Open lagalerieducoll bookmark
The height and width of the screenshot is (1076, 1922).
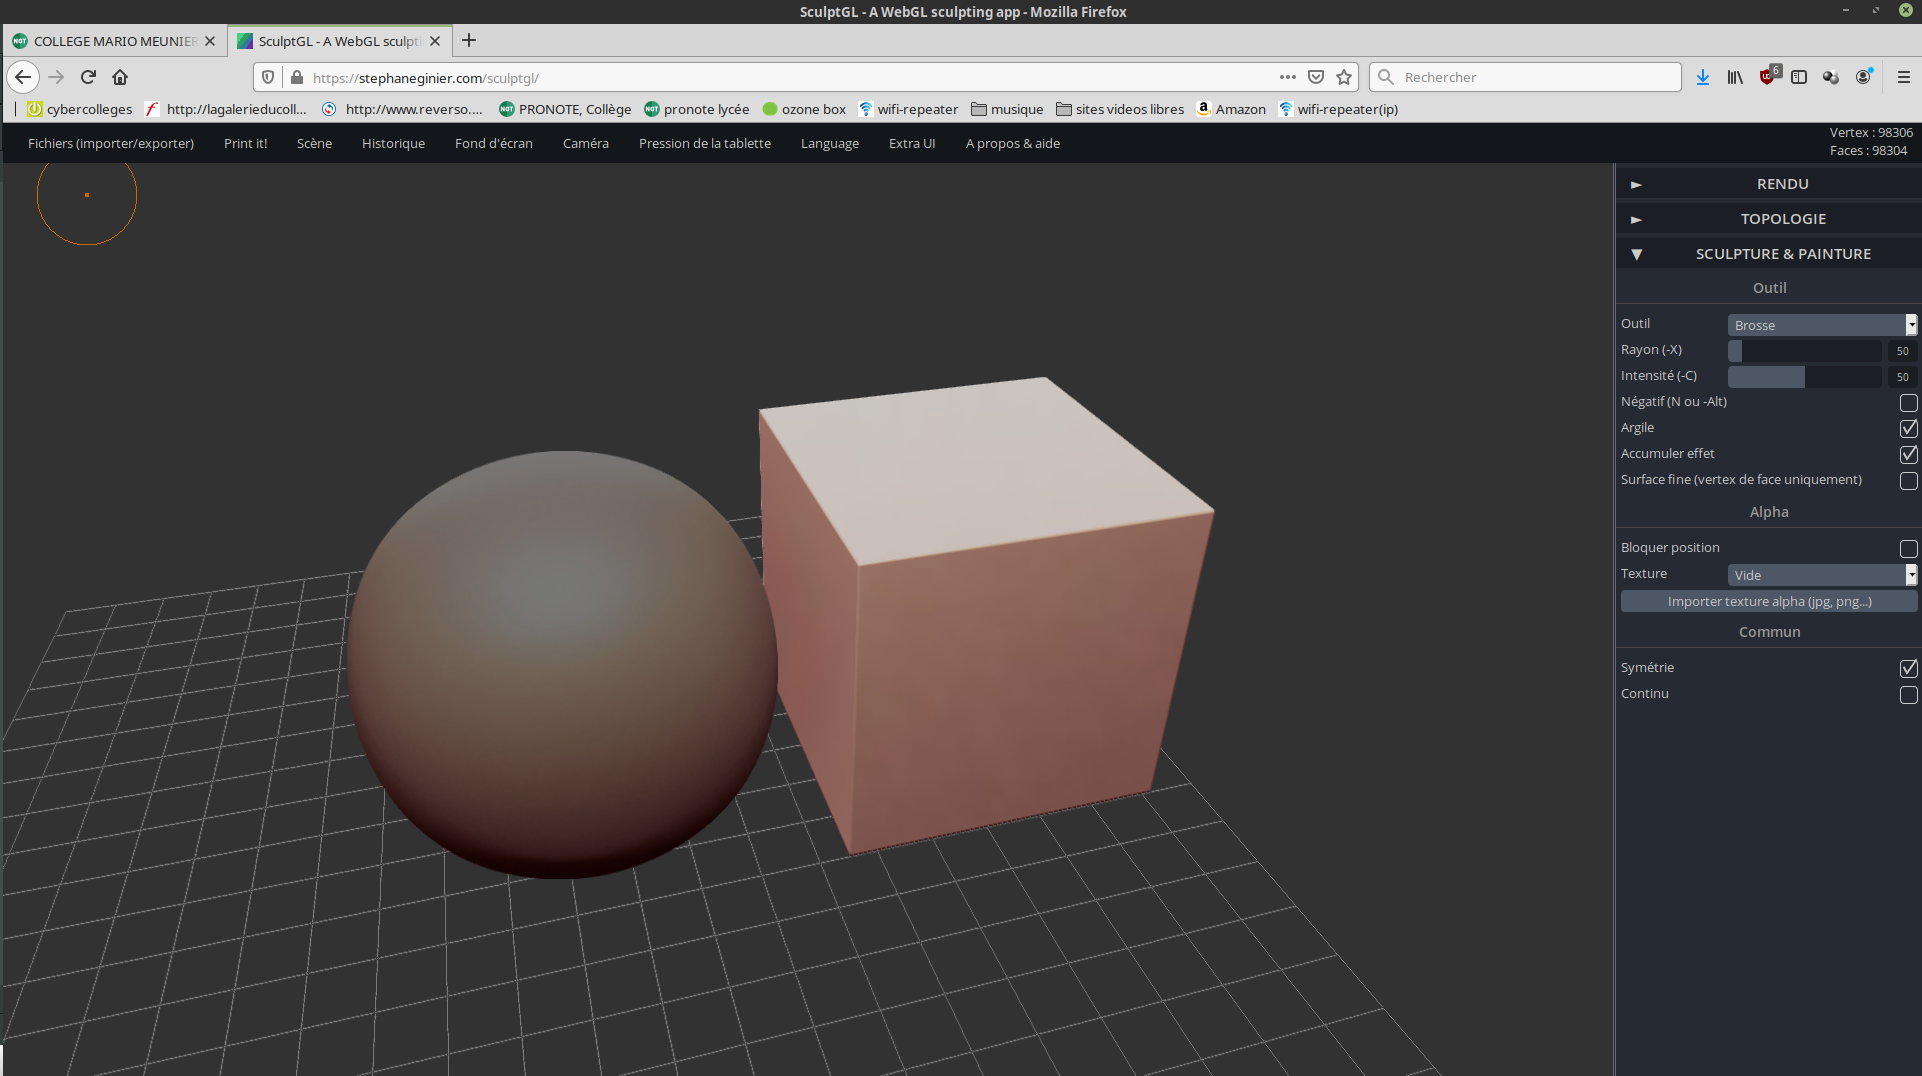[x=226, y=109]
